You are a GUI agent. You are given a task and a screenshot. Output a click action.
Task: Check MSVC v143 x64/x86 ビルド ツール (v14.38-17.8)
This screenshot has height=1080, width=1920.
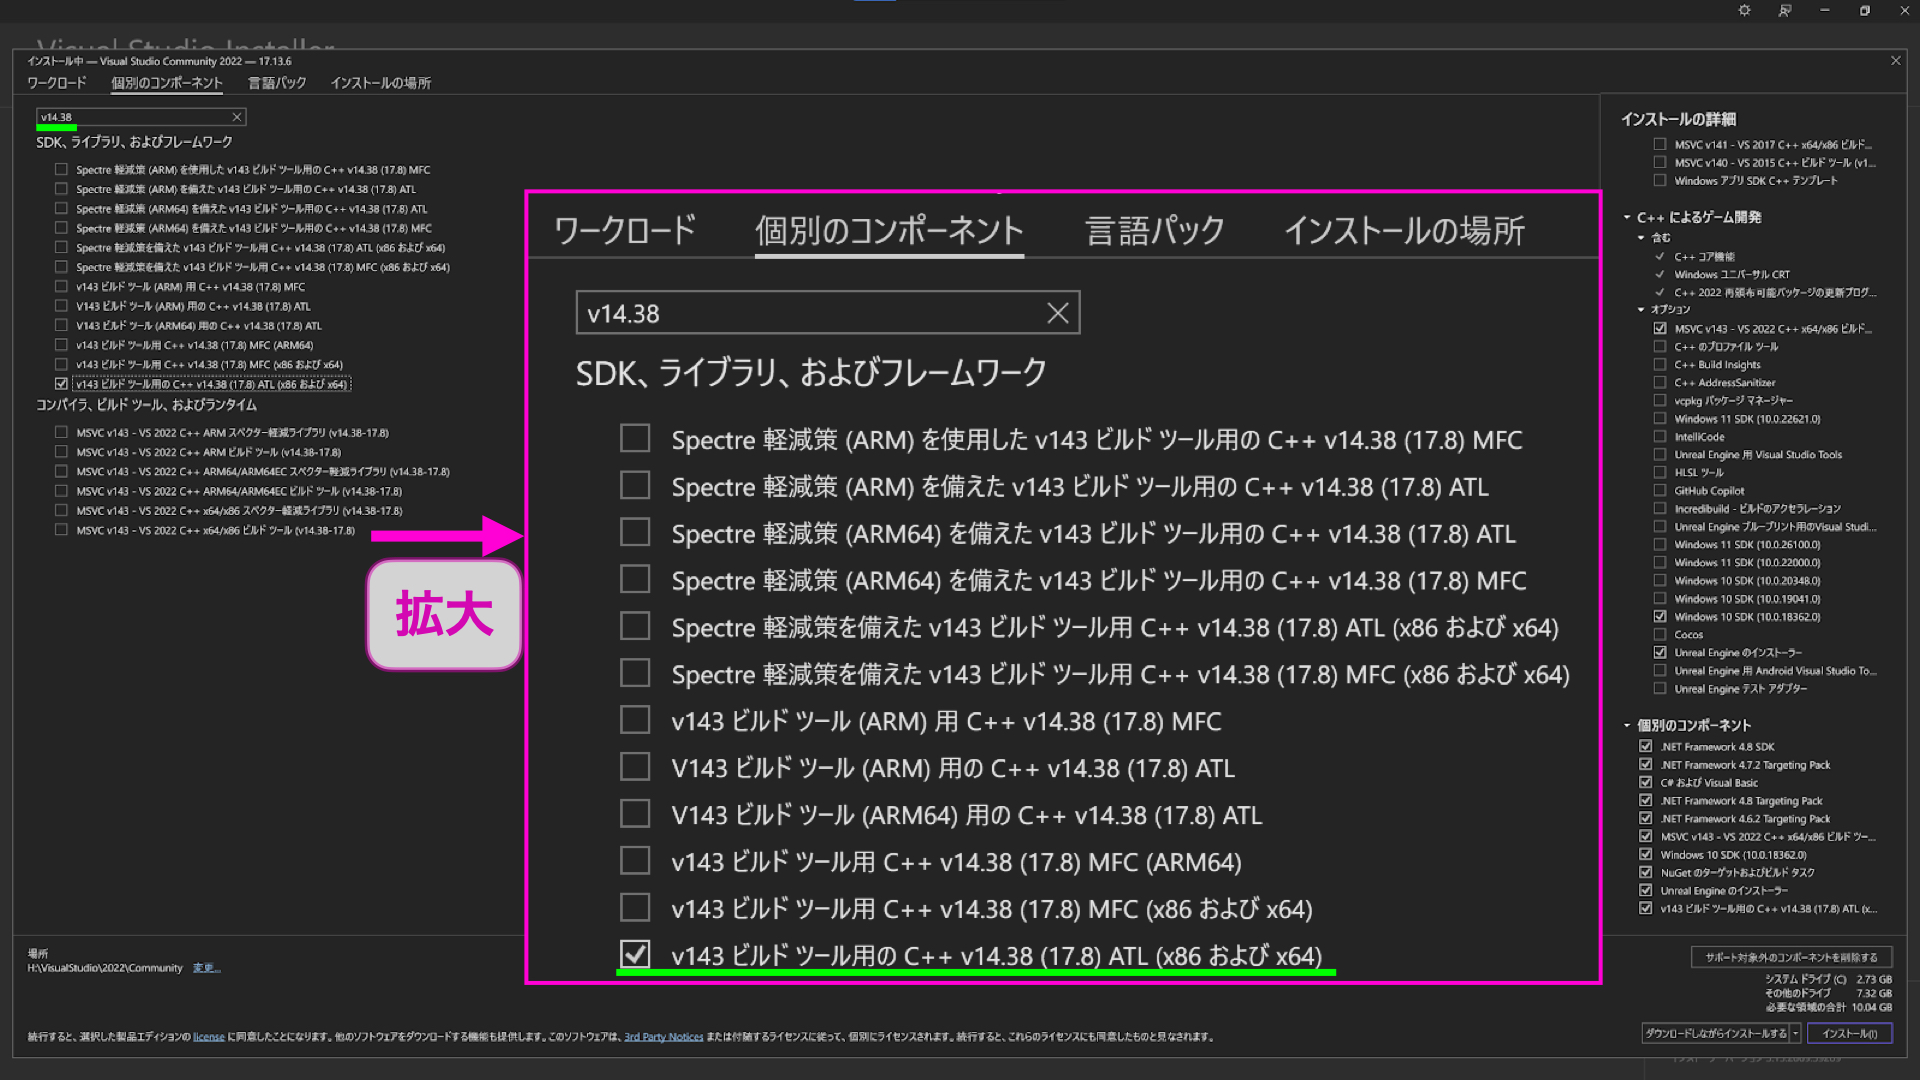click(61, 530)
